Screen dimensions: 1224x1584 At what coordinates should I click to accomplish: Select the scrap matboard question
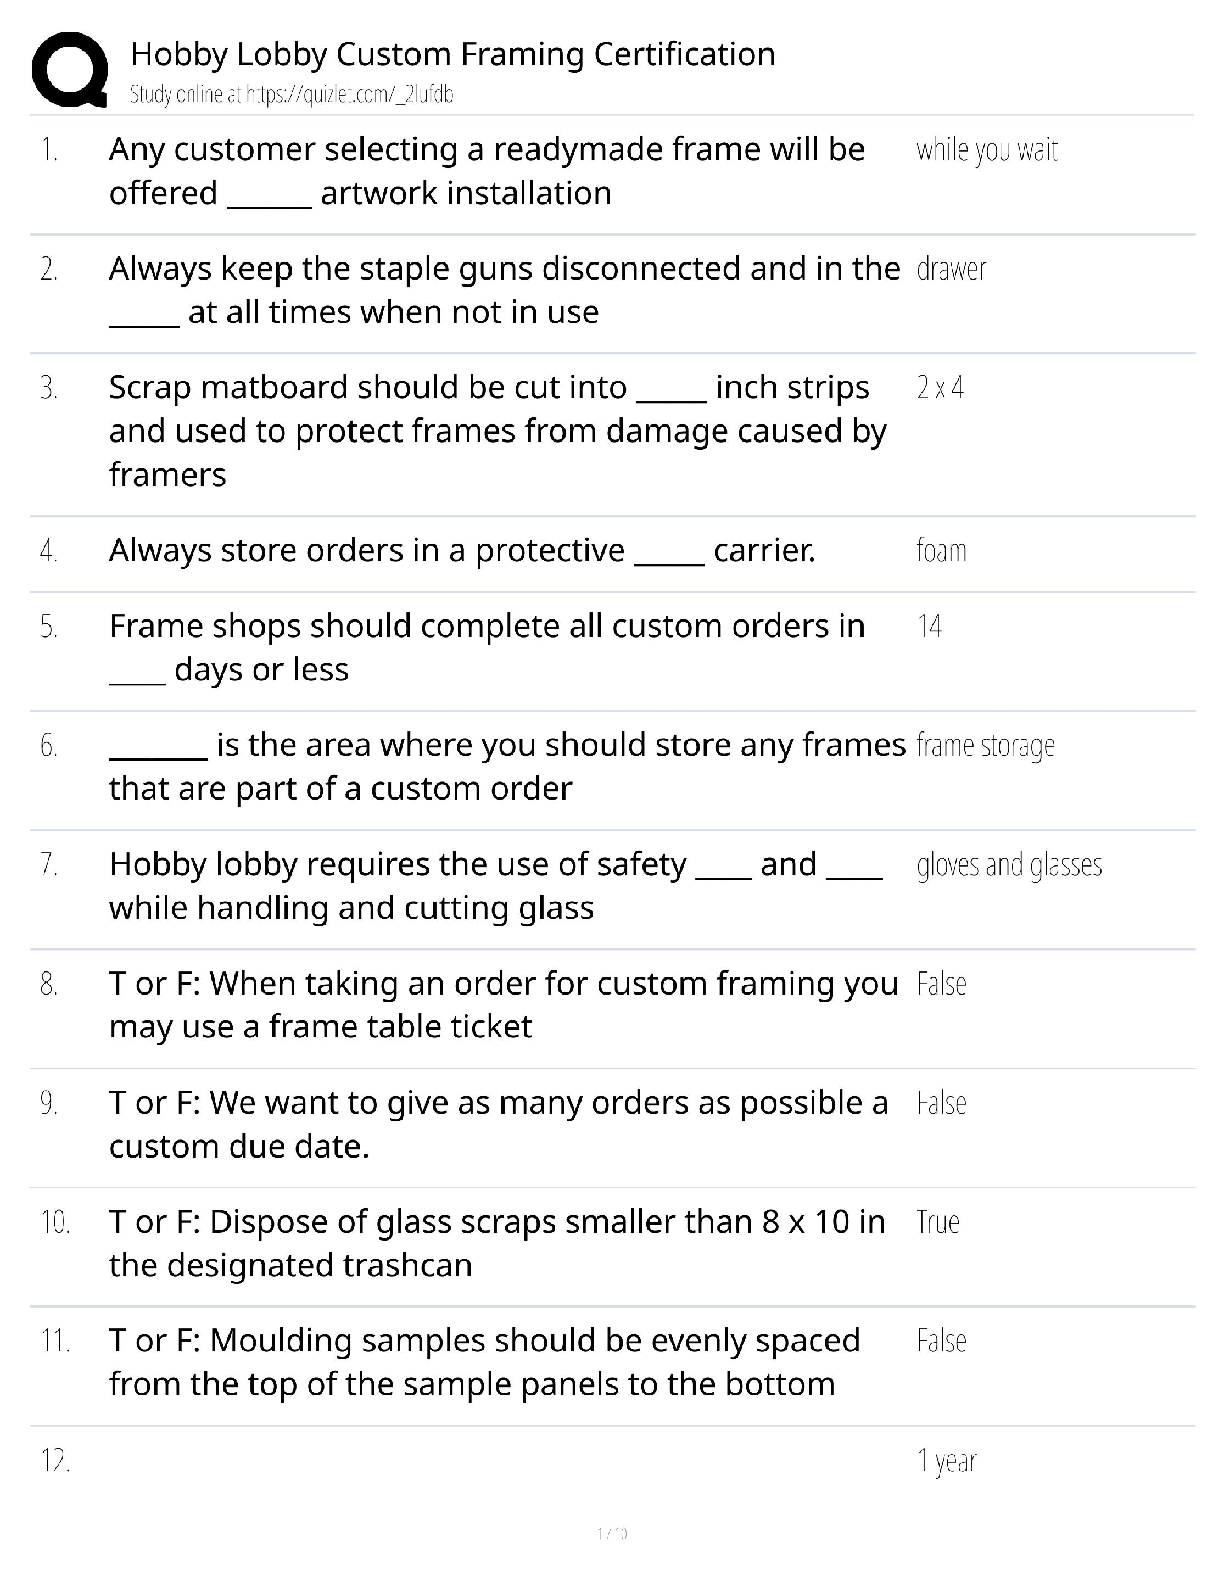coord(497,431)
